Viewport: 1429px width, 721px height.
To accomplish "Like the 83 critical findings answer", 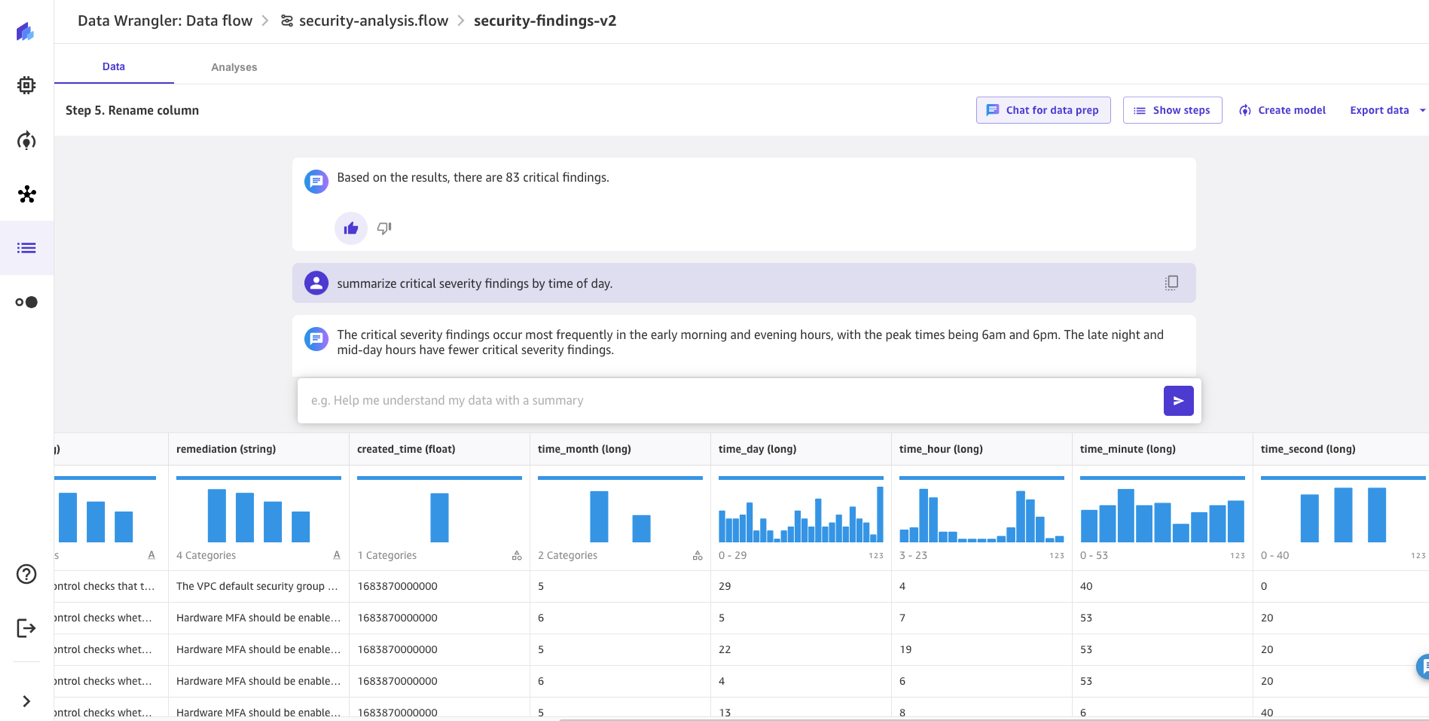I will point(351,228).
